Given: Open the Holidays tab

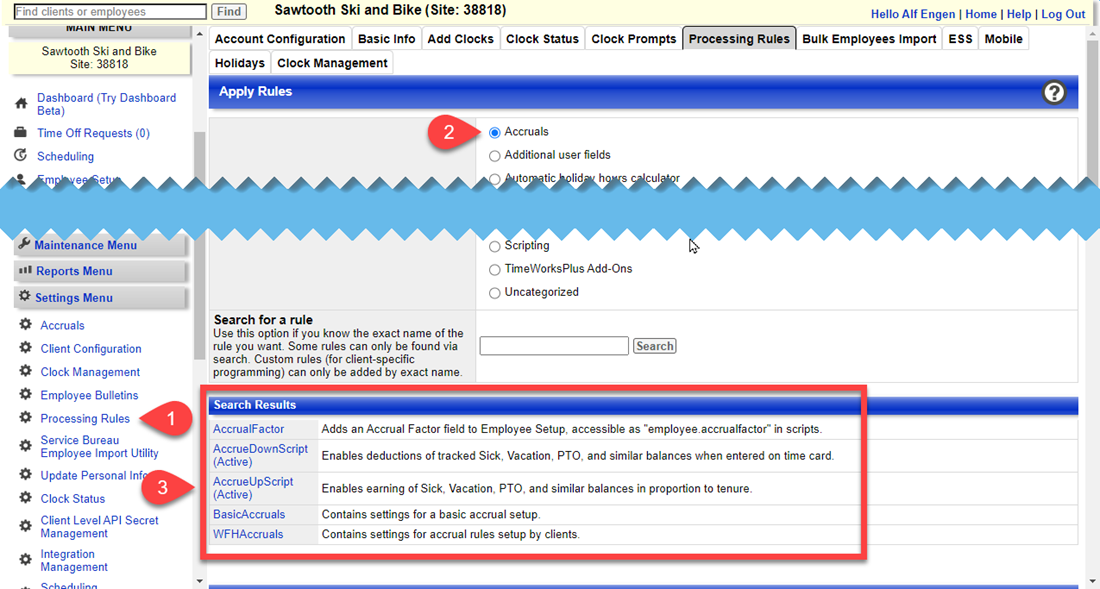Looking at the screenshot, I should [239, 62].
